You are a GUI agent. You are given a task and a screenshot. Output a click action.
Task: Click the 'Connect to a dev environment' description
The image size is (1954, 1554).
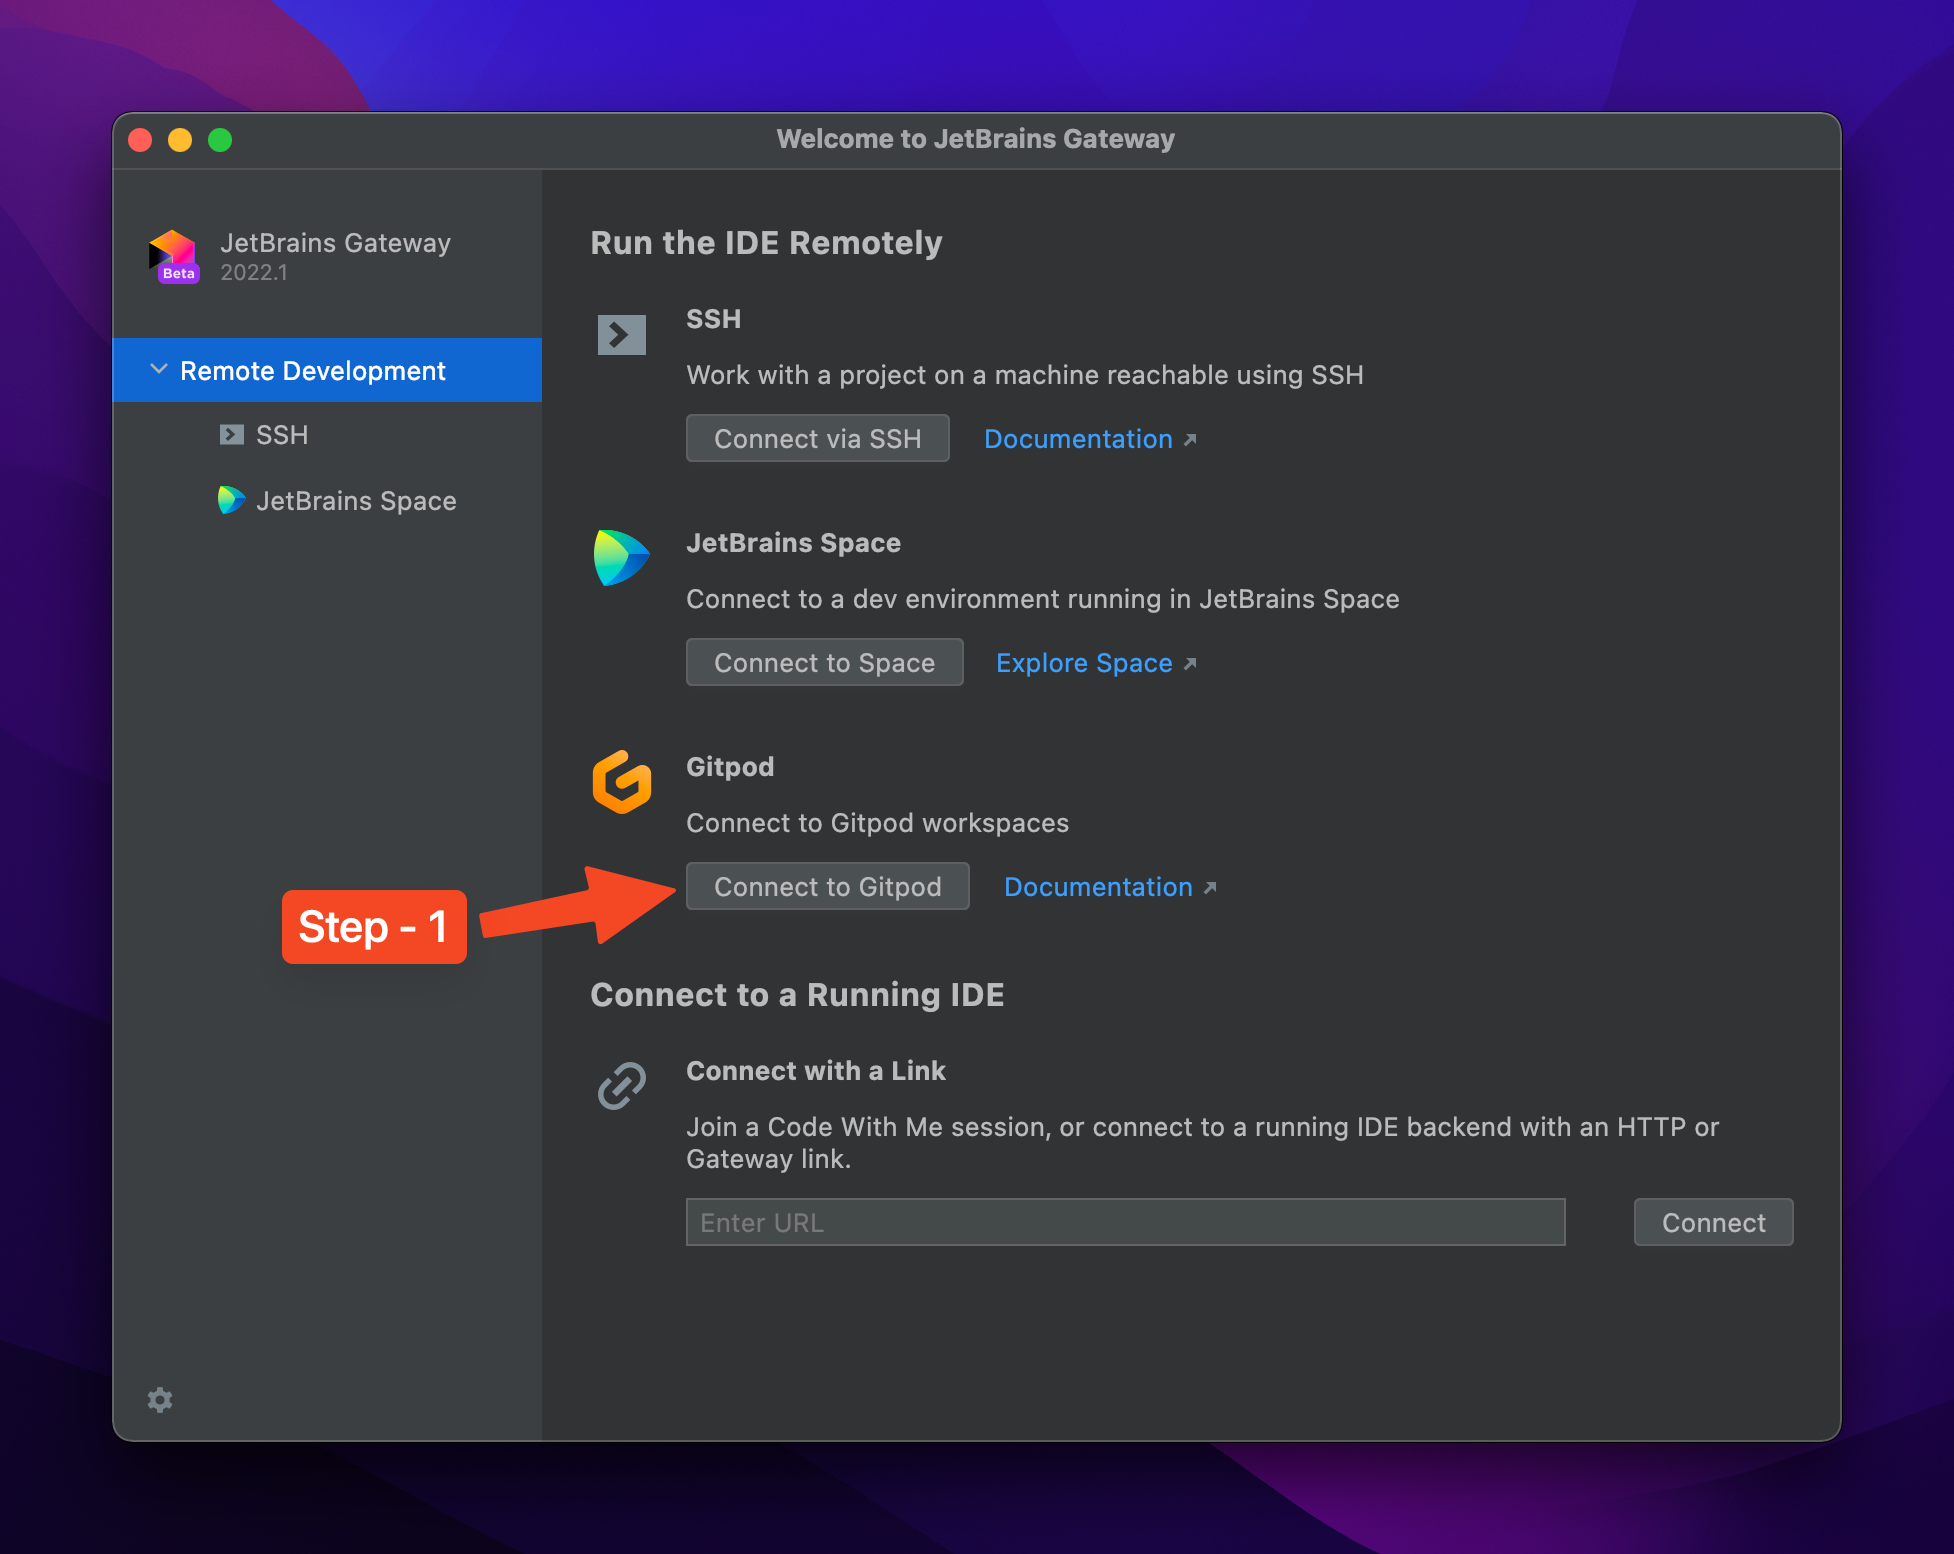1043,599
